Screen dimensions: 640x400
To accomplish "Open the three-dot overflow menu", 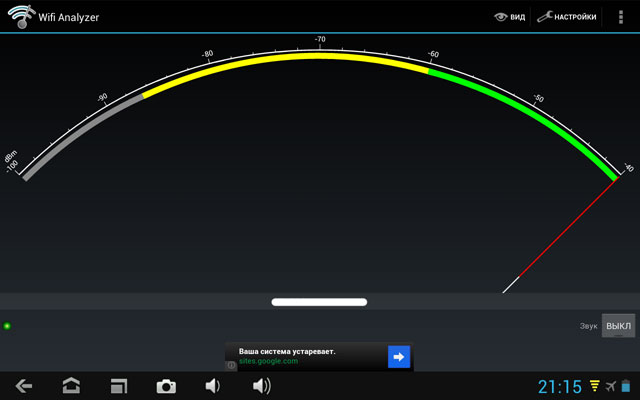I will point(621,17).
